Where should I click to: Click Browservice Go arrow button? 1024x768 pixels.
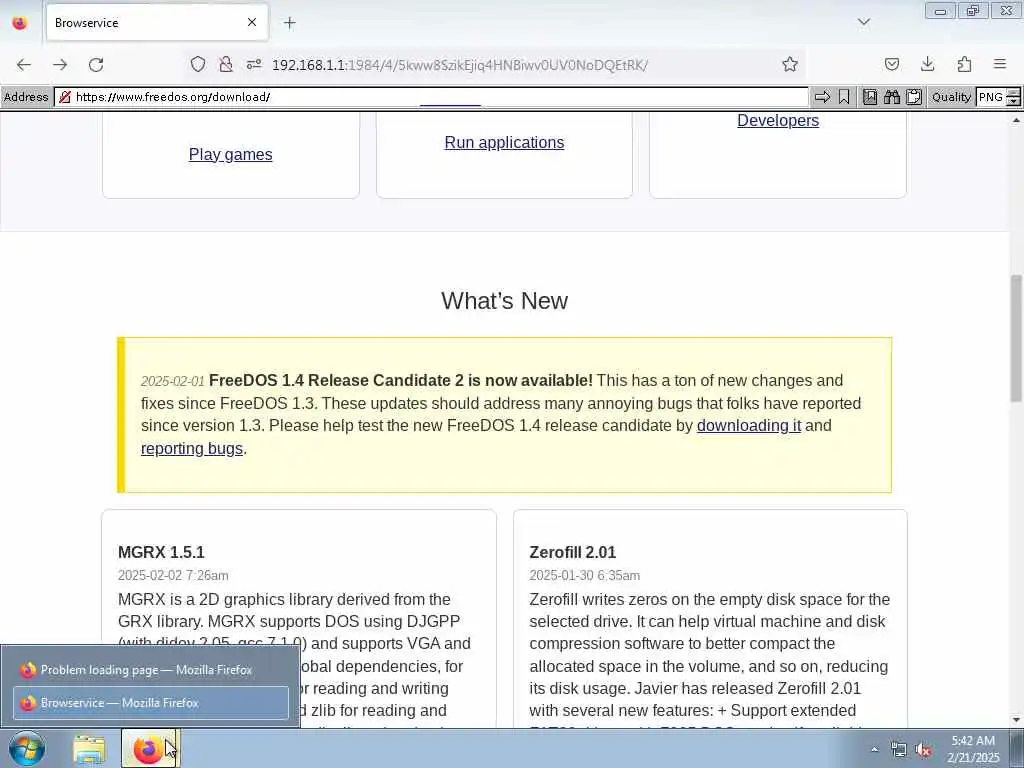[x=822, y=97]
